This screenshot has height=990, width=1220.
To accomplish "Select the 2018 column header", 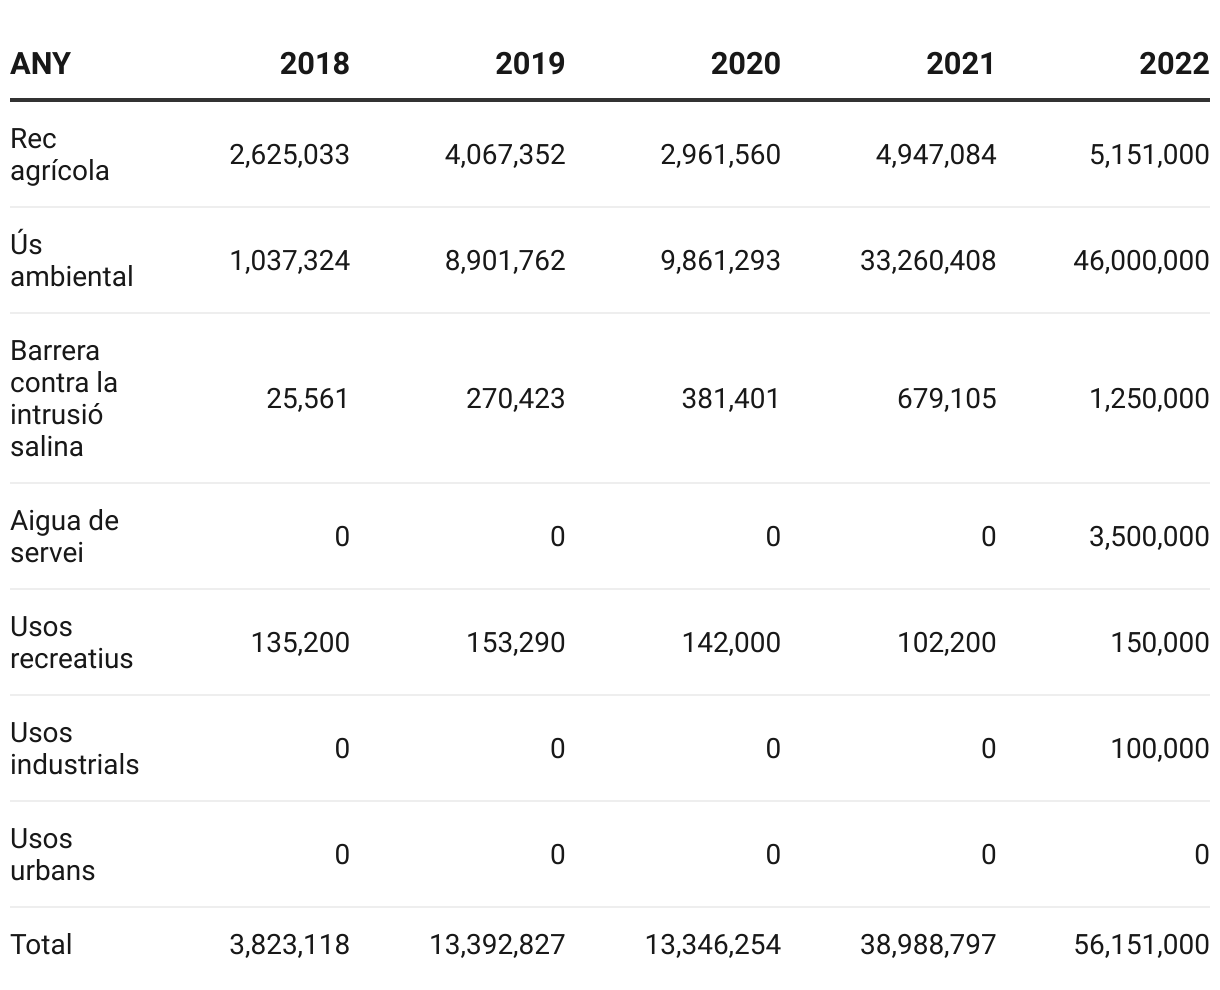I will (314, 63).
